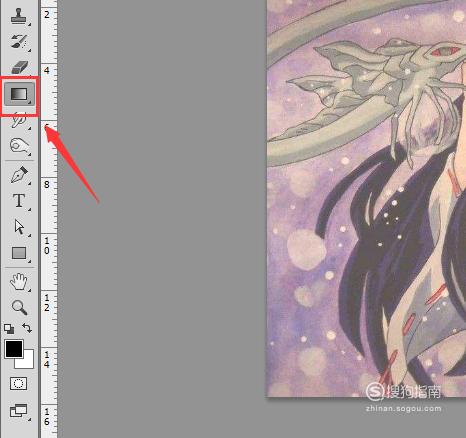
Task: Click the anime artwork canvas
Action: (x=366, y=198)
